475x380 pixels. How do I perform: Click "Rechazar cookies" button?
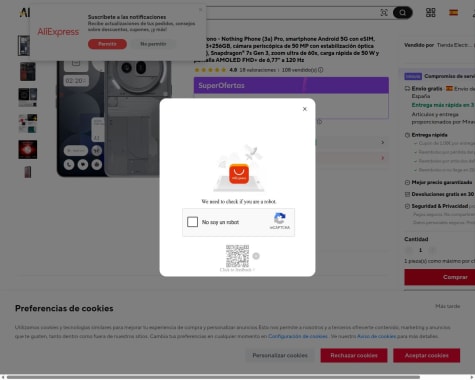coord(354,356)
